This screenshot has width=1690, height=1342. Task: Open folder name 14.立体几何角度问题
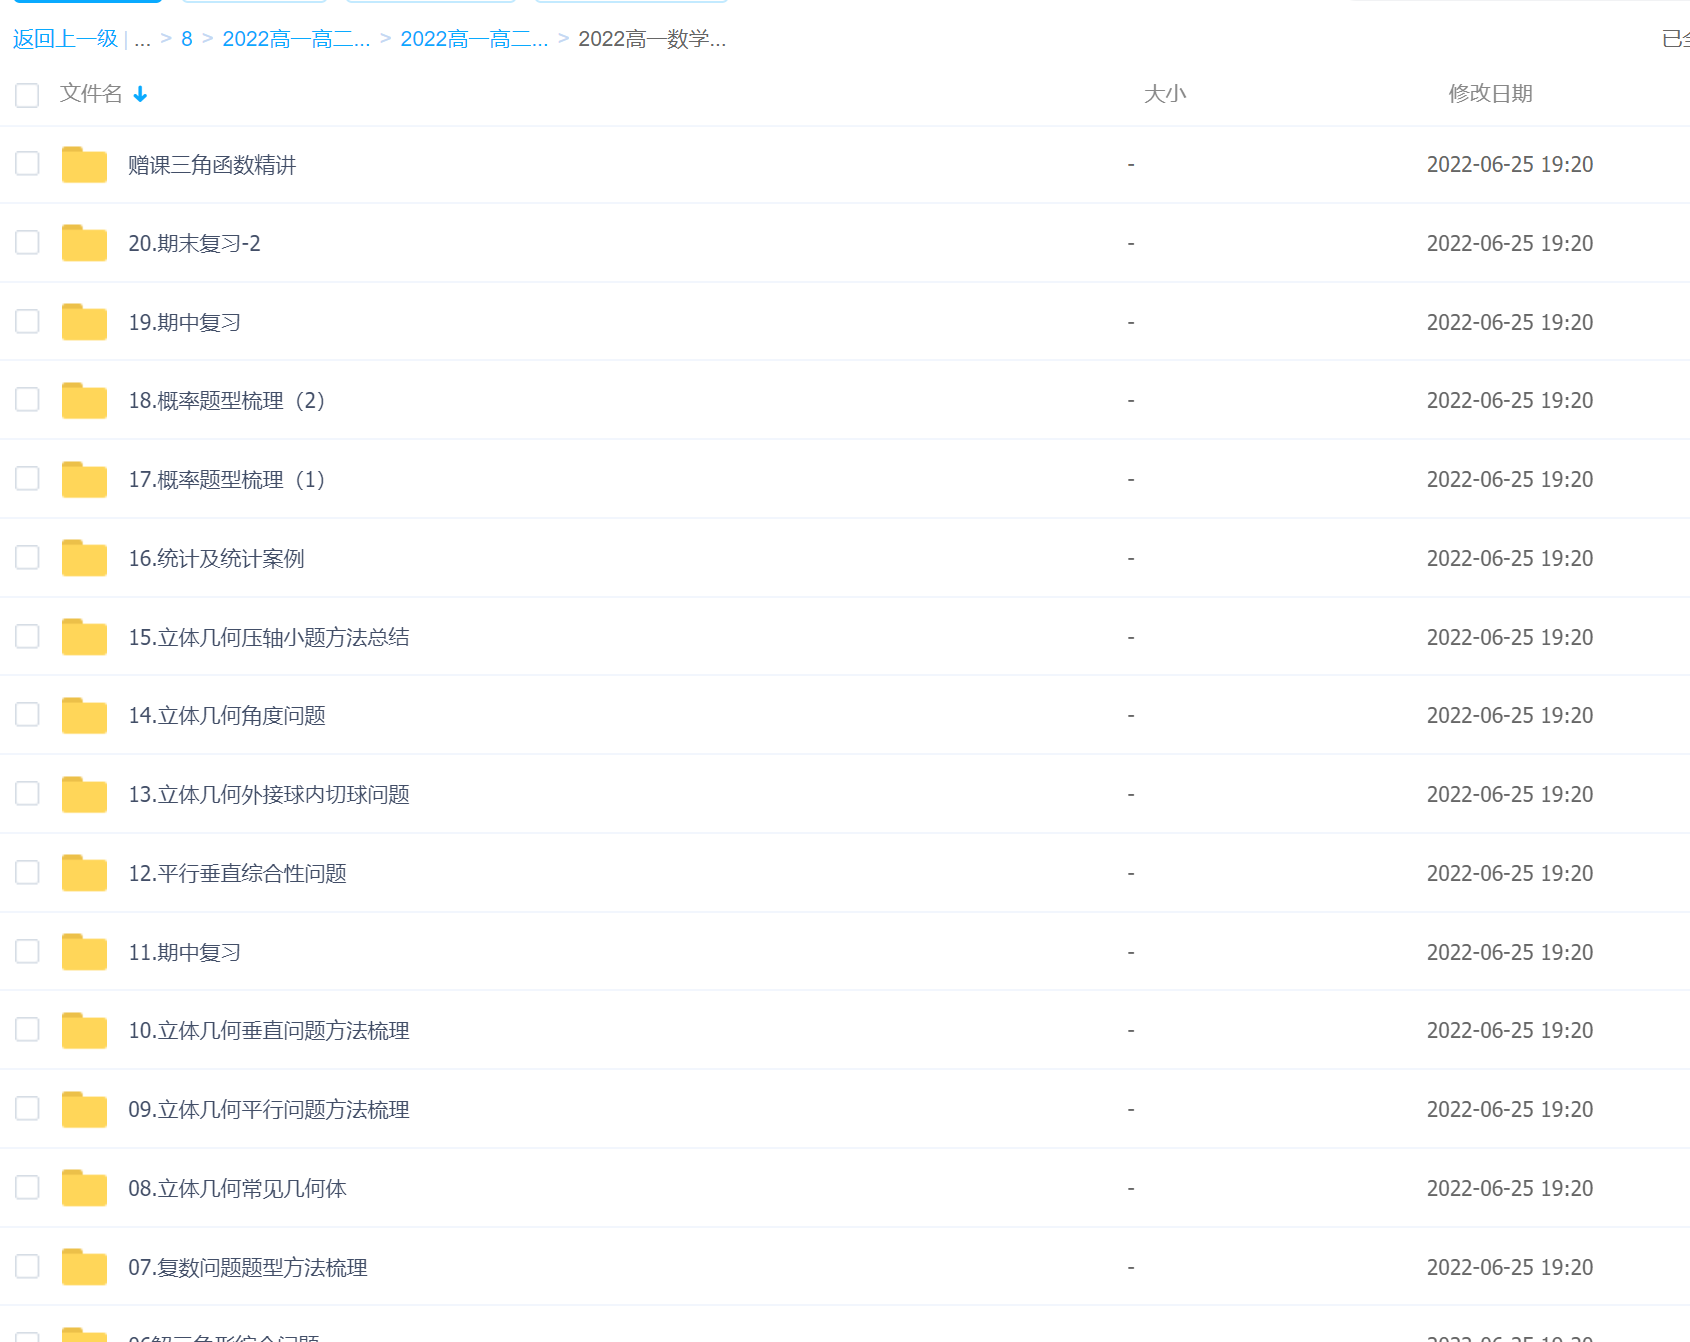pos(227,716)
